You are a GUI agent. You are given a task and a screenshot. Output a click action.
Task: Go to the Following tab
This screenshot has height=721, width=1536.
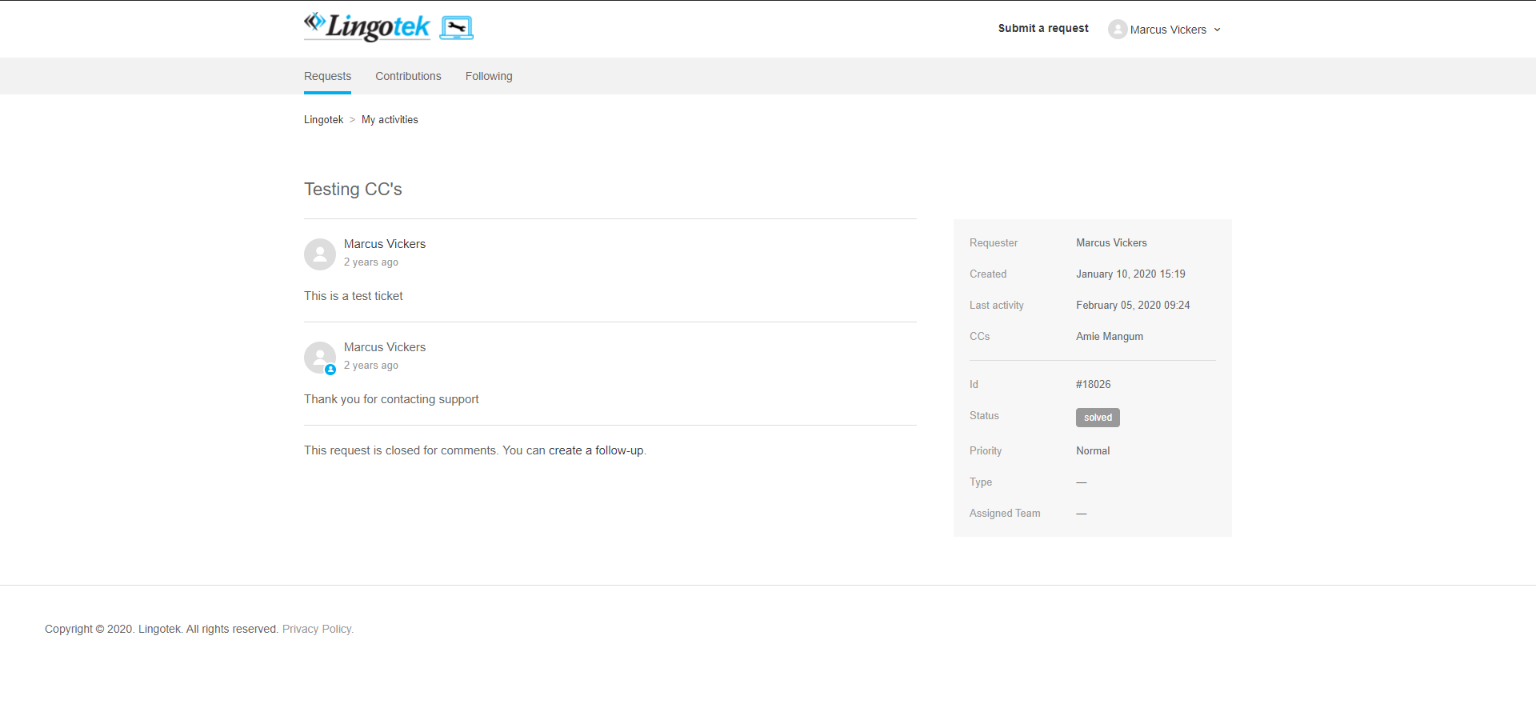point(488,76)
